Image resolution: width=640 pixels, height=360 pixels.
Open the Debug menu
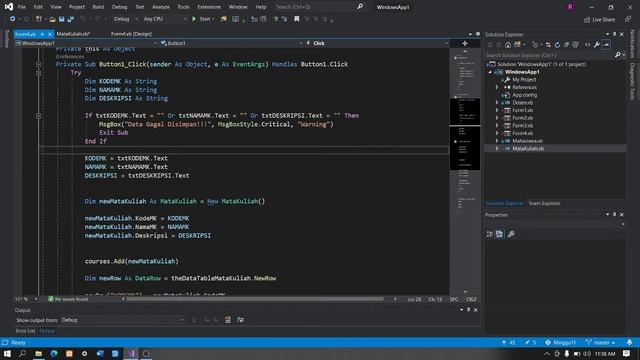point(120,7)
